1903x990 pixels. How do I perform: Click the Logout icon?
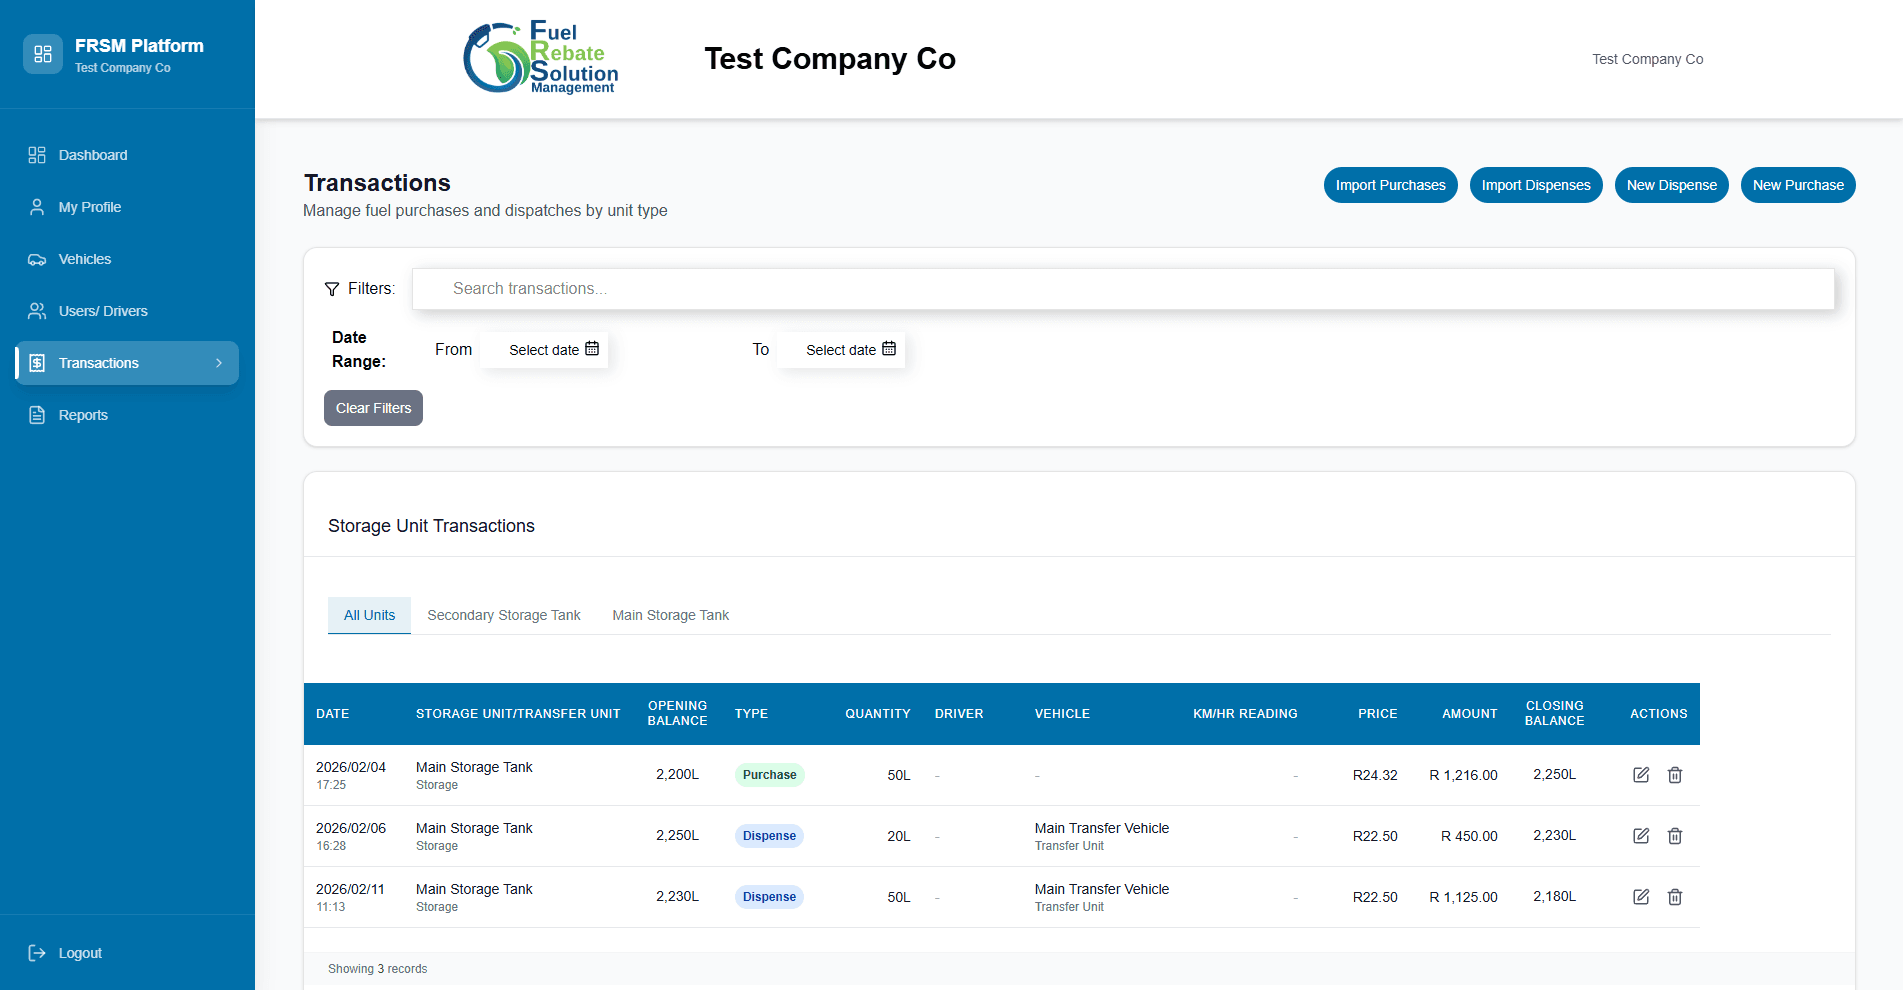pos(37,953)
